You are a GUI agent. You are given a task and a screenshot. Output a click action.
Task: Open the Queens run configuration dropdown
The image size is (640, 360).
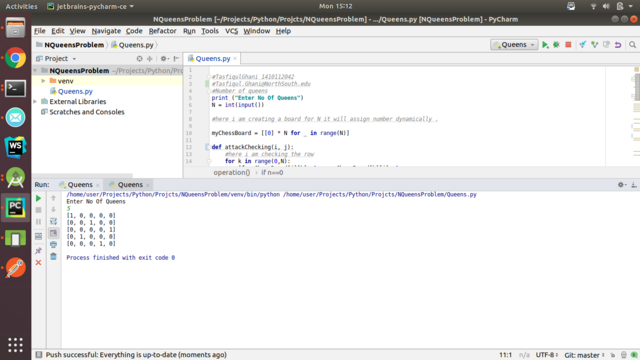point(514,45)
